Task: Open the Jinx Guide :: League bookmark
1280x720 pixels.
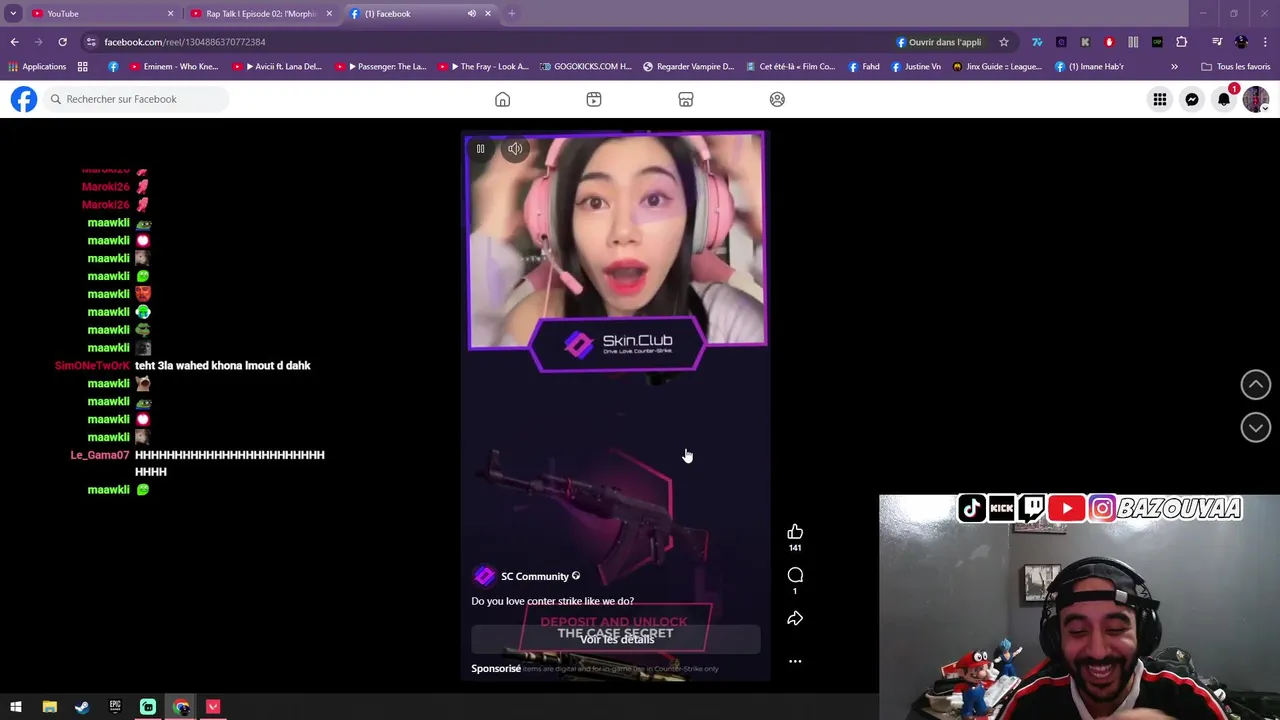Action: (998, 67)
